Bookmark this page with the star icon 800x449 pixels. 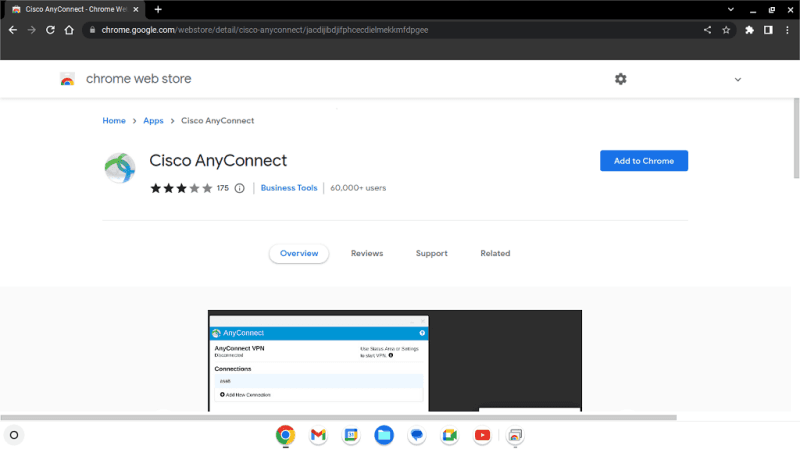[726, 30]
